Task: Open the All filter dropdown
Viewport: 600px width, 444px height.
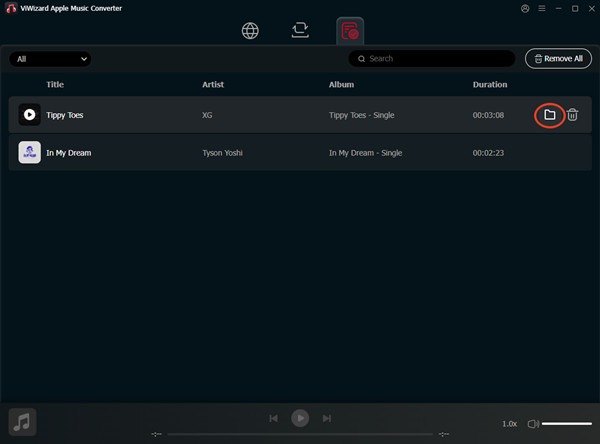Action: pos(50,59)
